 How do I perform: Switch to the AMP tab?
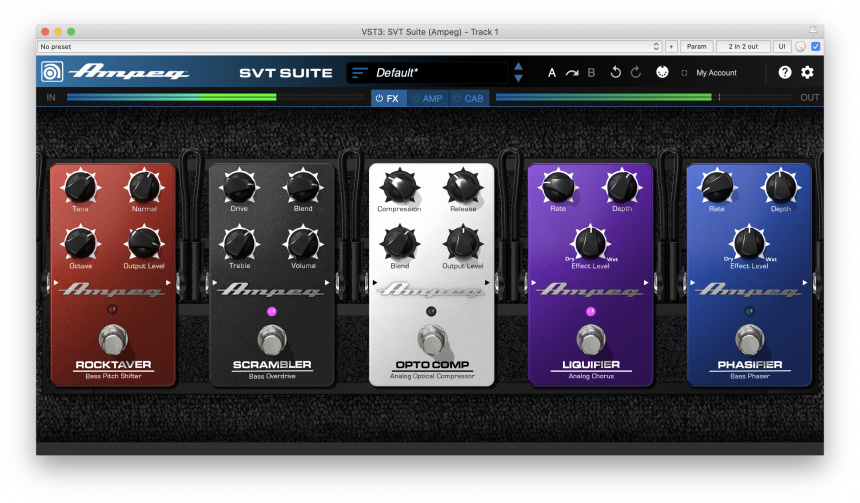(428, 98)
